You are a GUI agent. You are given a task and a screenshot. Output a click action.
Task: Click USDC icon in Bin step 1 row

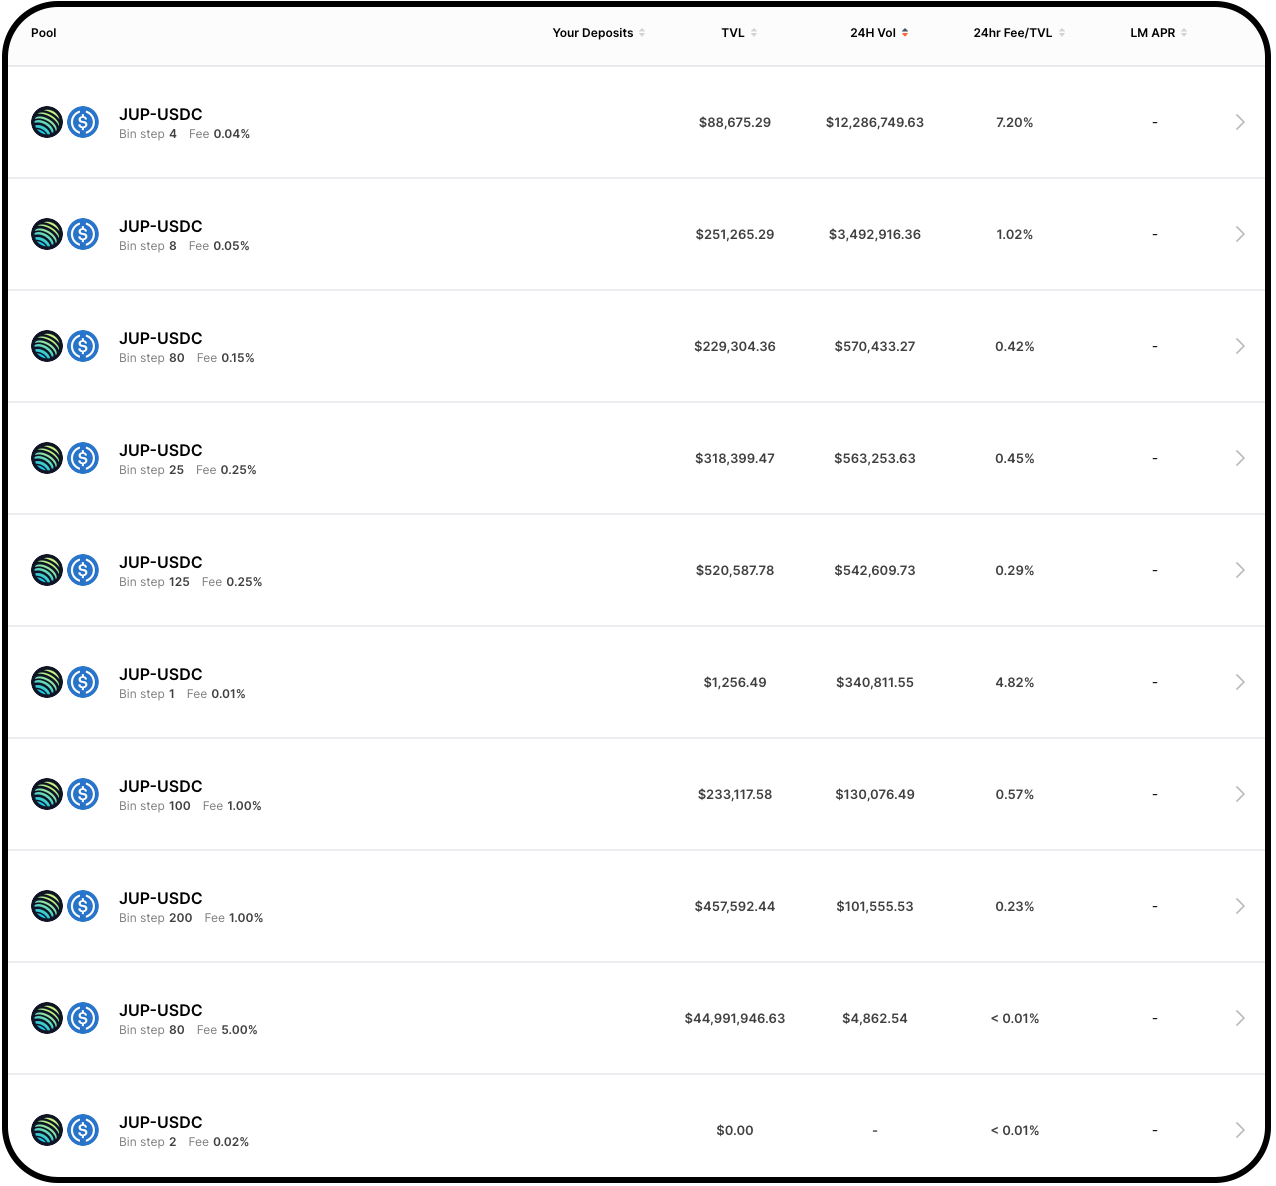(x=83, y=682)
